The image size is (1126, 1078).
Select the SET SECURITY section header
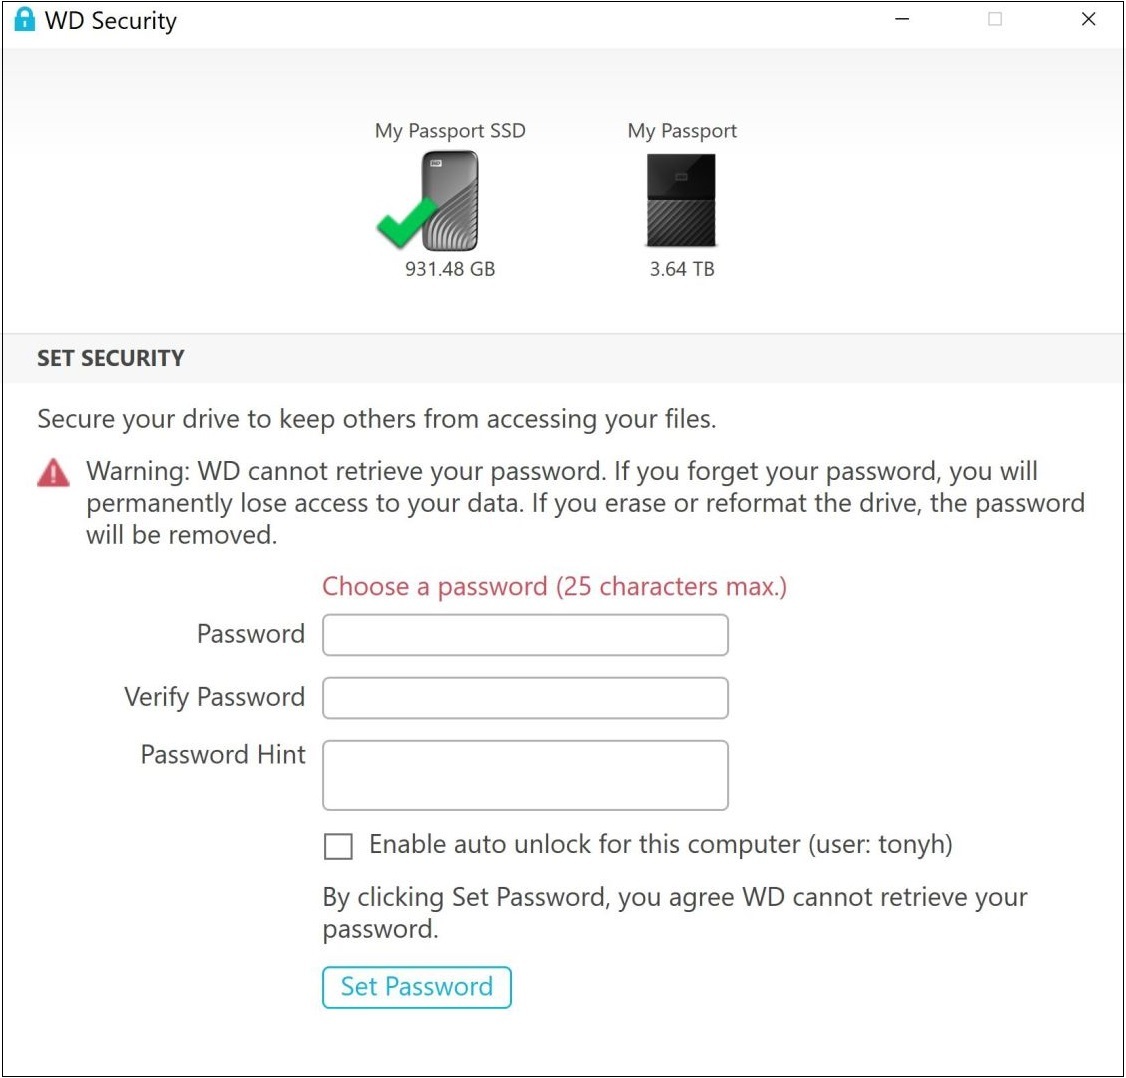coord(110,357)
